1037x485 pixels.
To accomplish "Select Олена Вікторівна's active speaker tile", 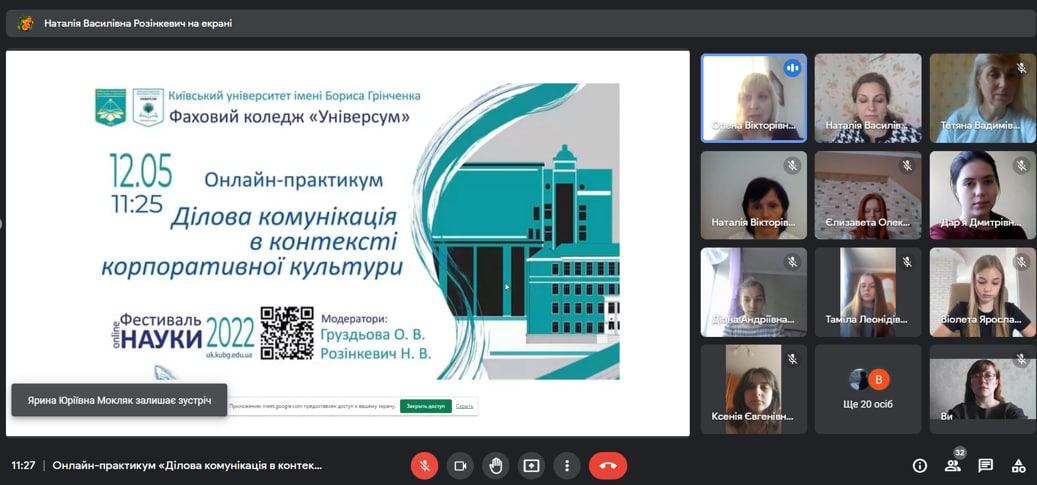I will 754,98.
